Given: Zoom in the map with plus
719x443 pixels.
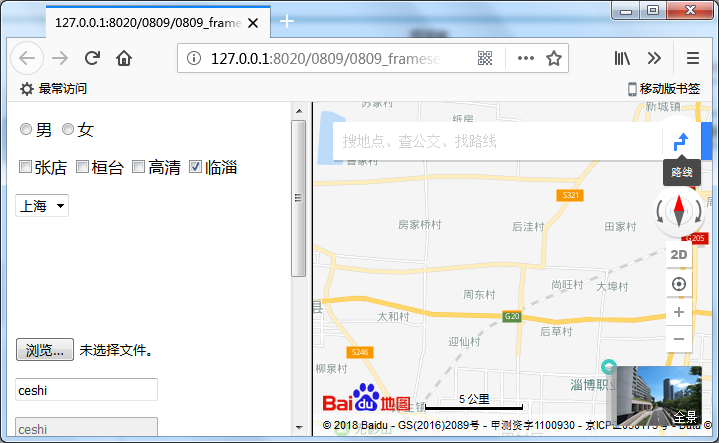Looking at the screenshot, I should coord(679,312).
